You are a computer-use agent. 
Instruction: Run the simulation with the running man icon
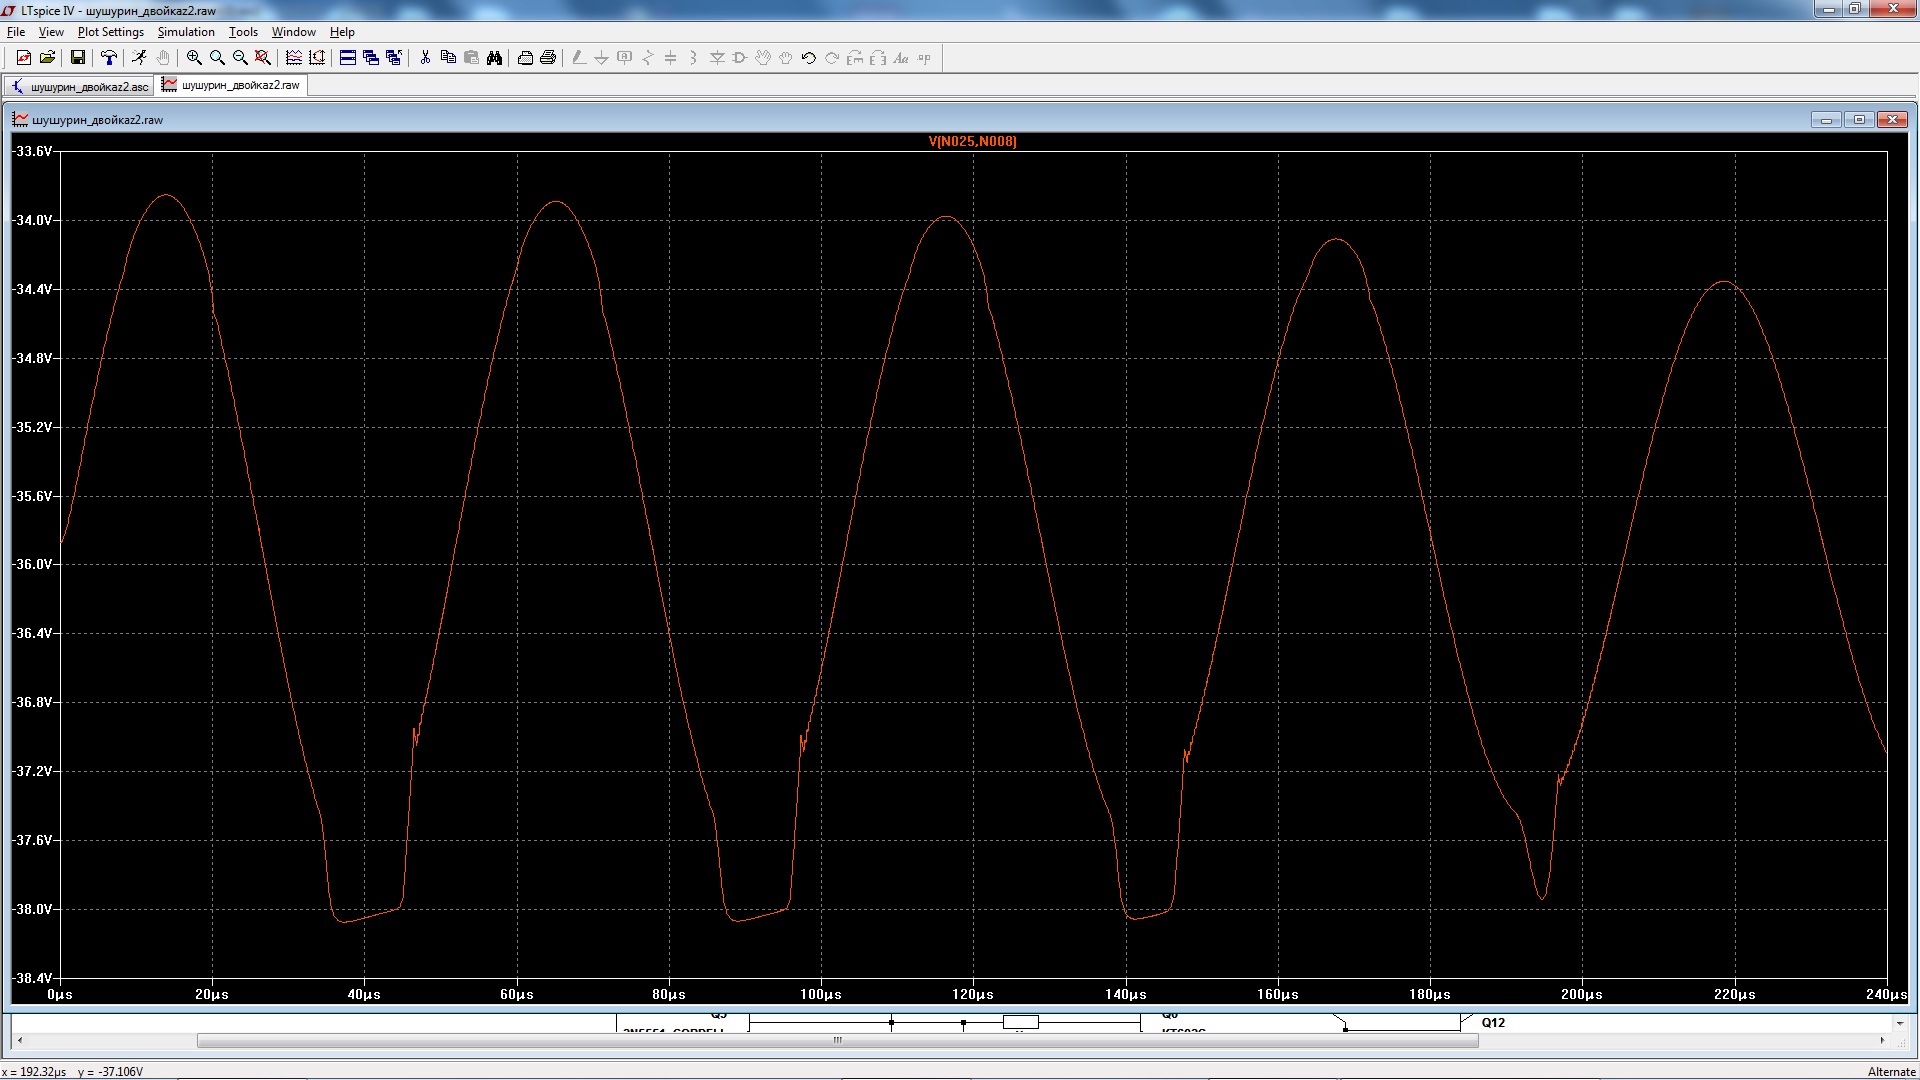click(x=139, y=58)
